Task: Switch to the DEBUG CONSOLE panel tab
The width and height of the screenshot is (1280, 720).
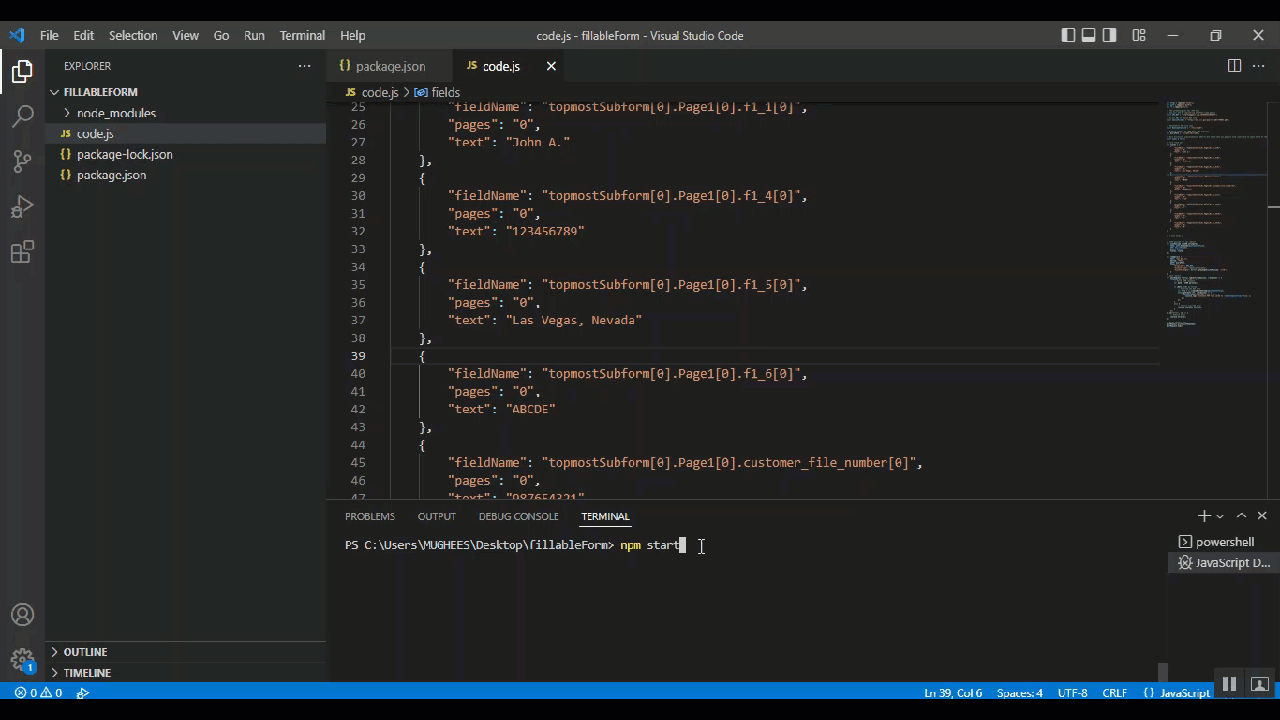Action: [x=518, y=516]
